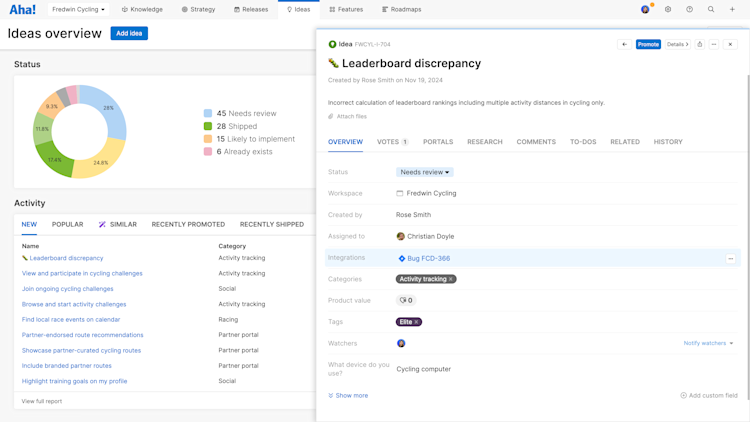750x422 pixels.
Task: Remove the Activity tracking category tag
Action: 451,279
